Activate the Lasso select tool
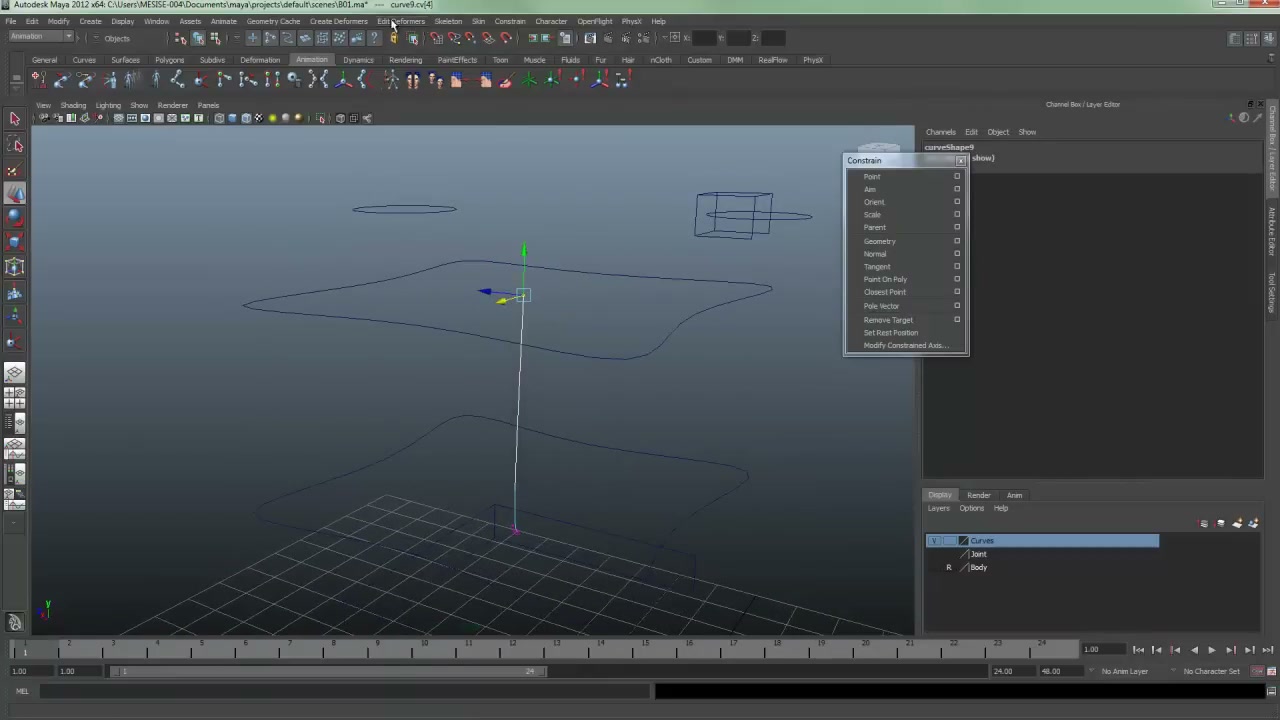This screenshot has width=1280, height=720. click(x=15, y=144)
